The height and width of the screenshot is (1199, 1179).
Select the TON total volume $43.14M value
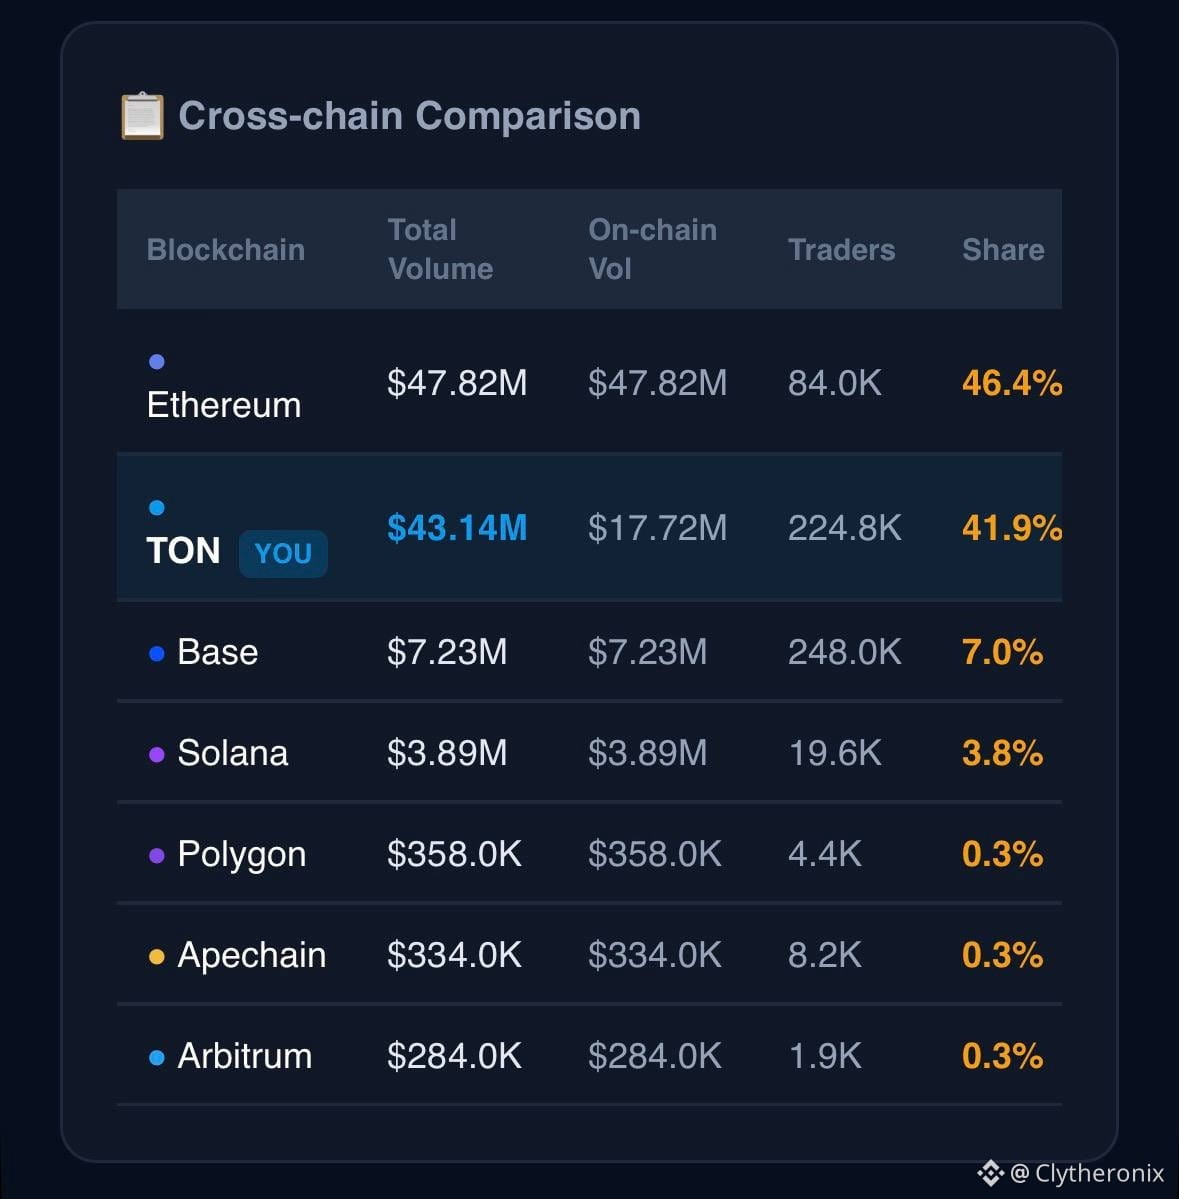click(x=457, y=528)
